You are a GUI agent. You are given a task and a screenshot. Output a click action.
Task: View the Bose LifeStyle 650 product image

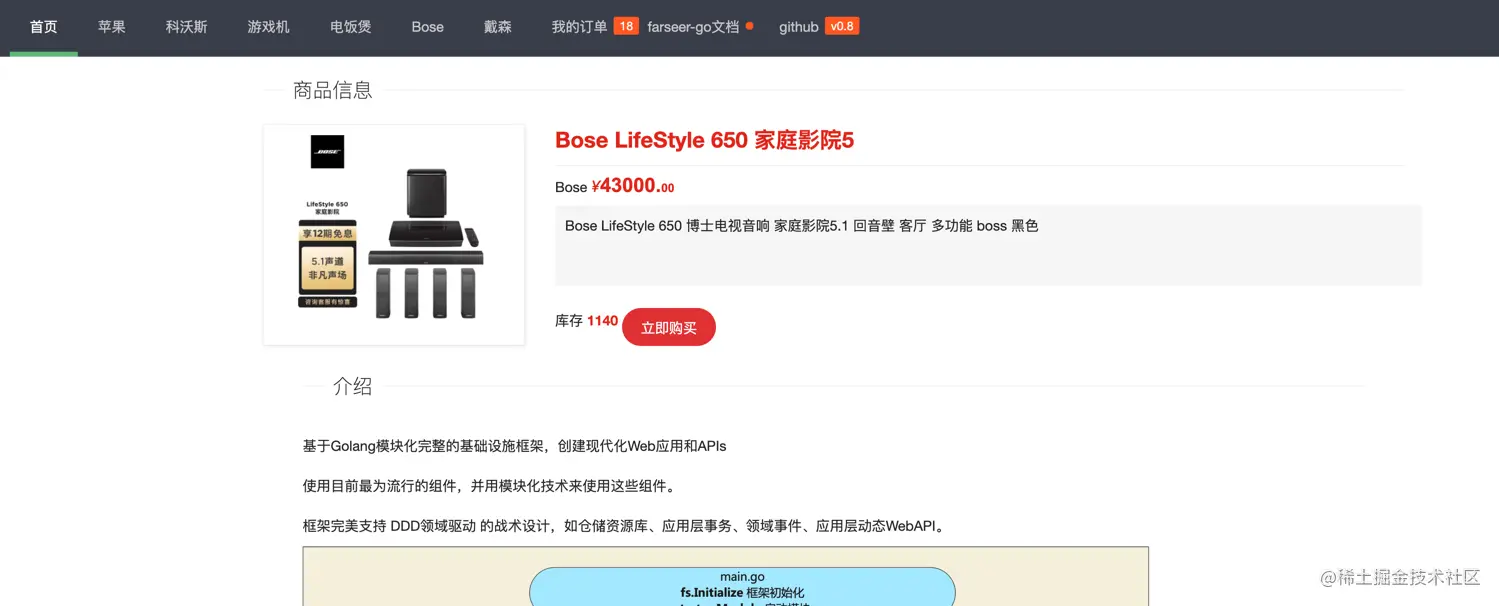(394, 235)
